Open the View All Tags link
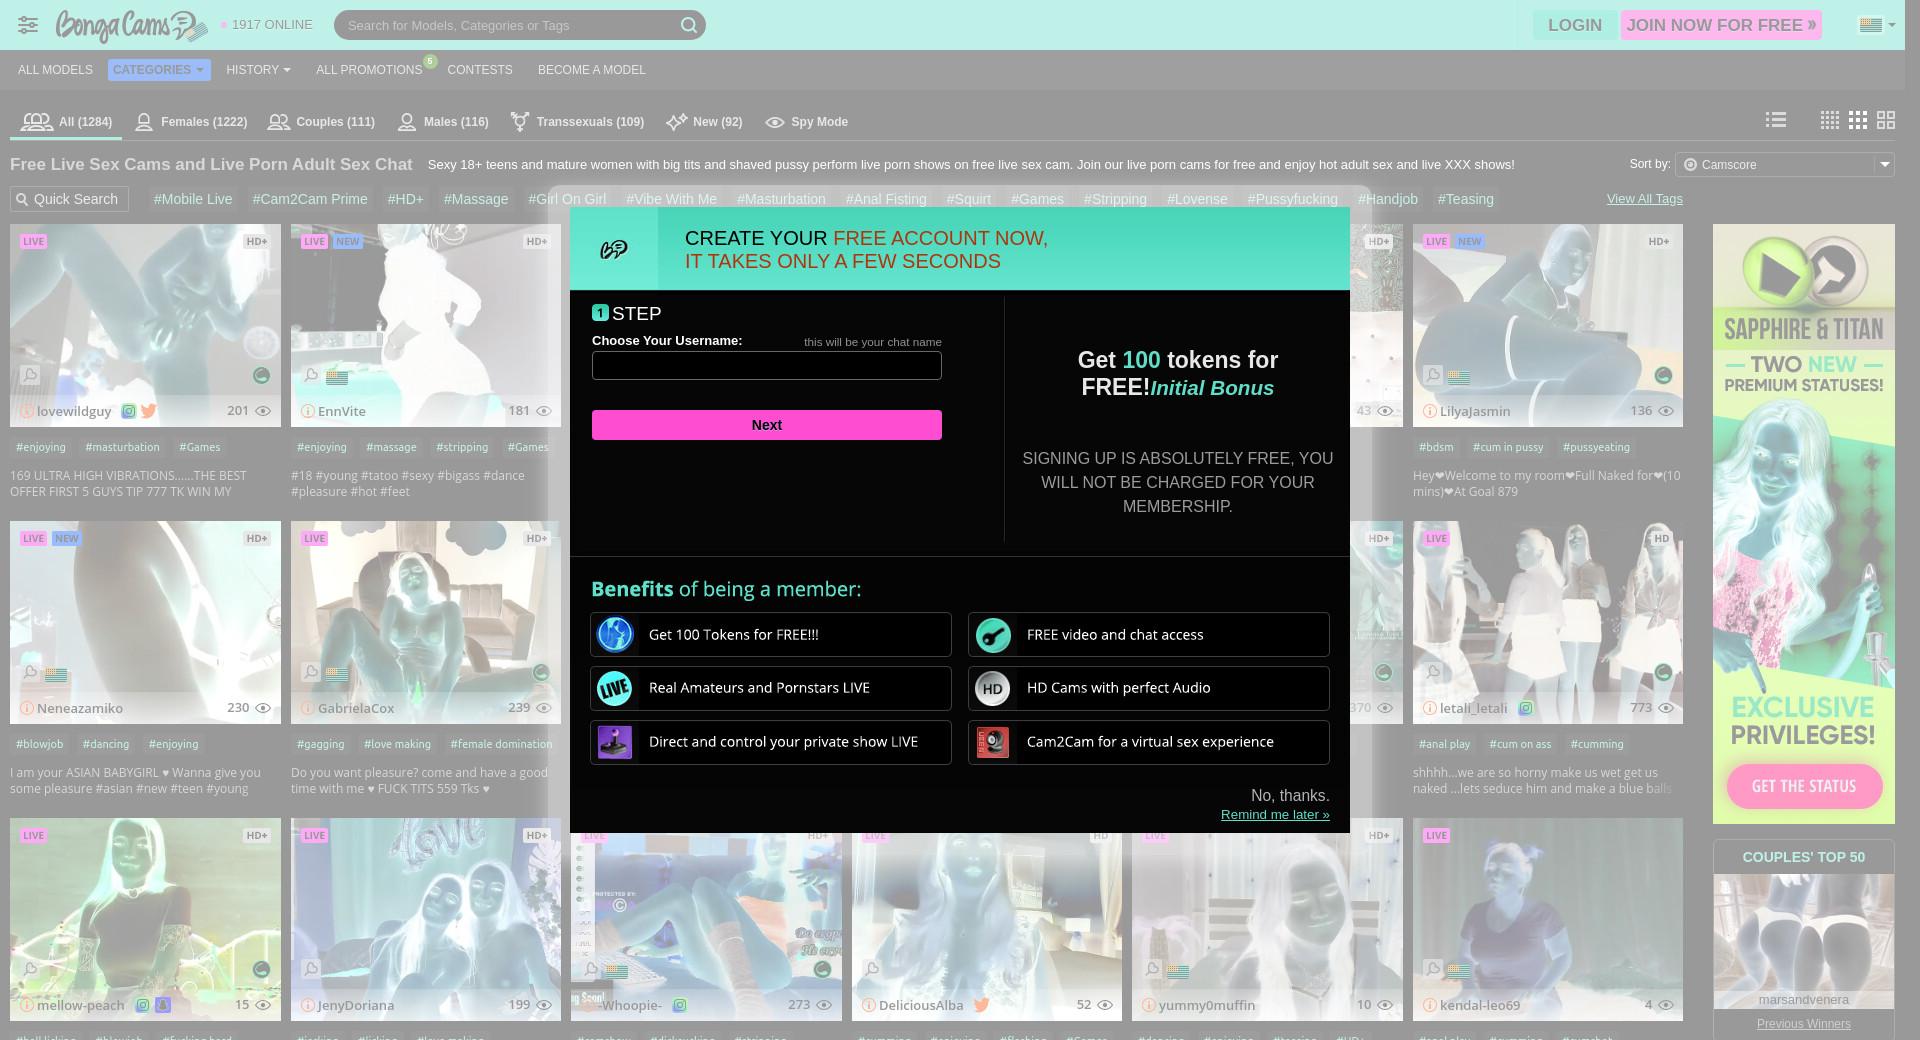The height and width of the screenshot is (1040, 1920). click(1645, 199)
